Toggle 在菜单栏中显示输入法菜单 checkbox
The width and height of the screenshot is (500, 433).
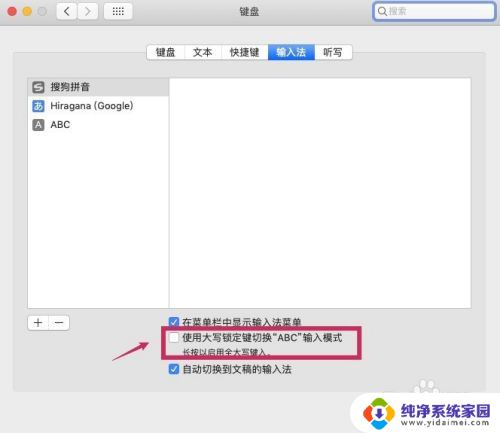coord(174,322)
